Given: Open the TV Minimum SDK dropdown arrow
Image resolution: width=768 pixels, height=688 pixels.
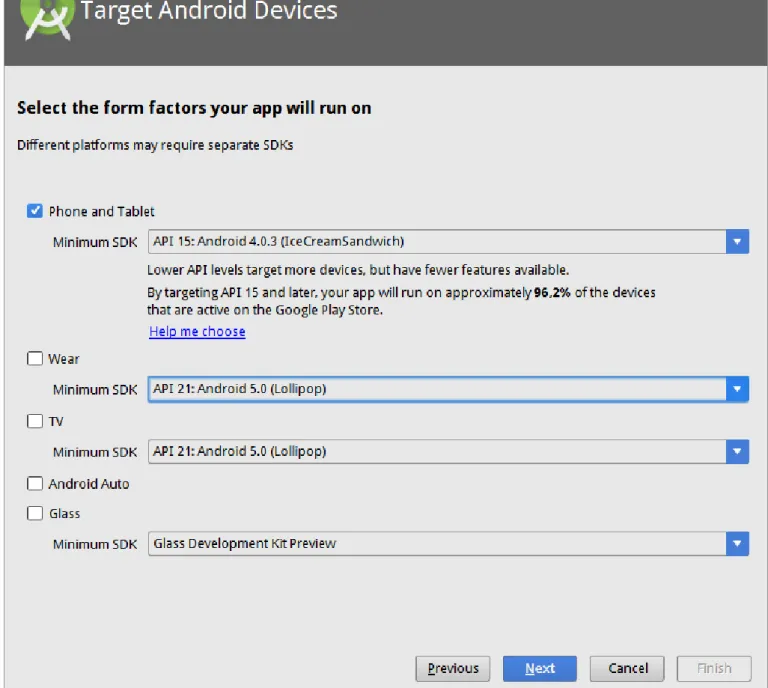Looking at the screenshot, I should [x=737, y=451].
